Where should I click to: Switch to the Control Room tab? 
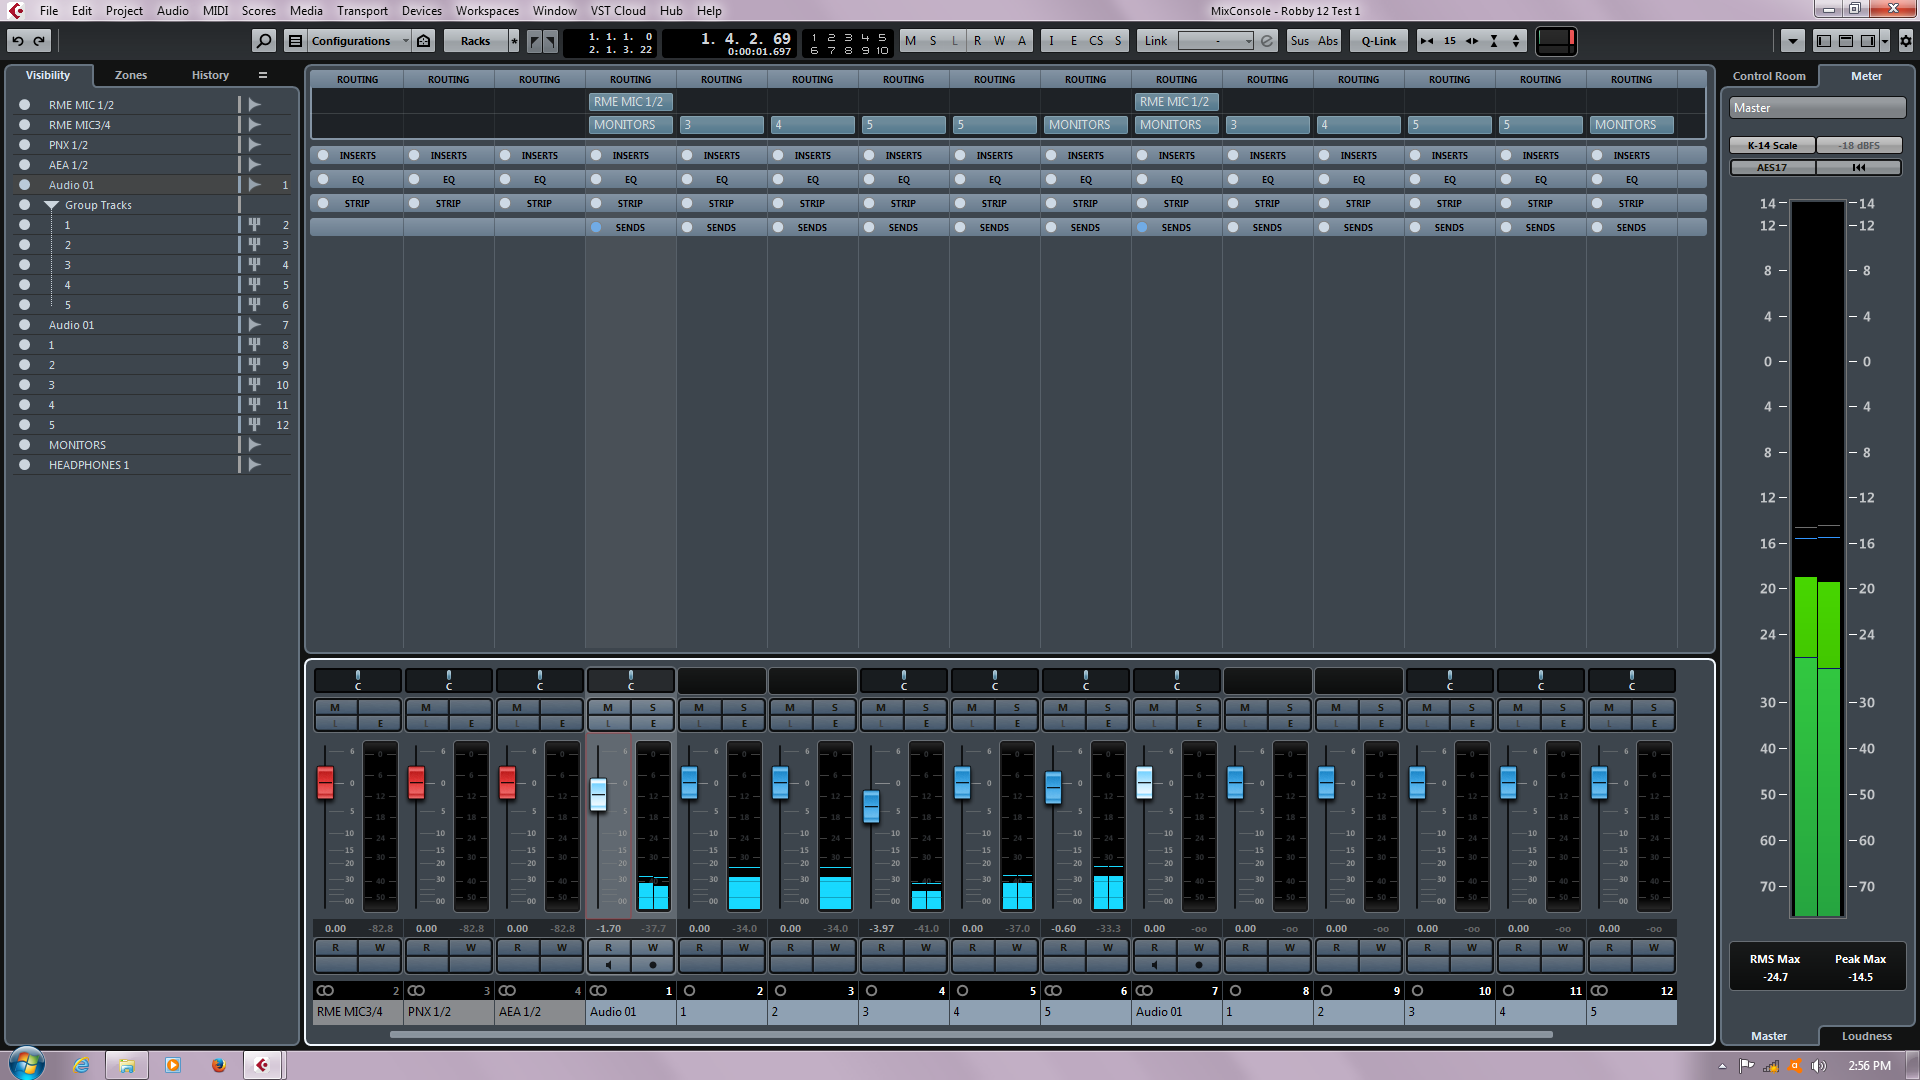click(x=1769, y=76)
